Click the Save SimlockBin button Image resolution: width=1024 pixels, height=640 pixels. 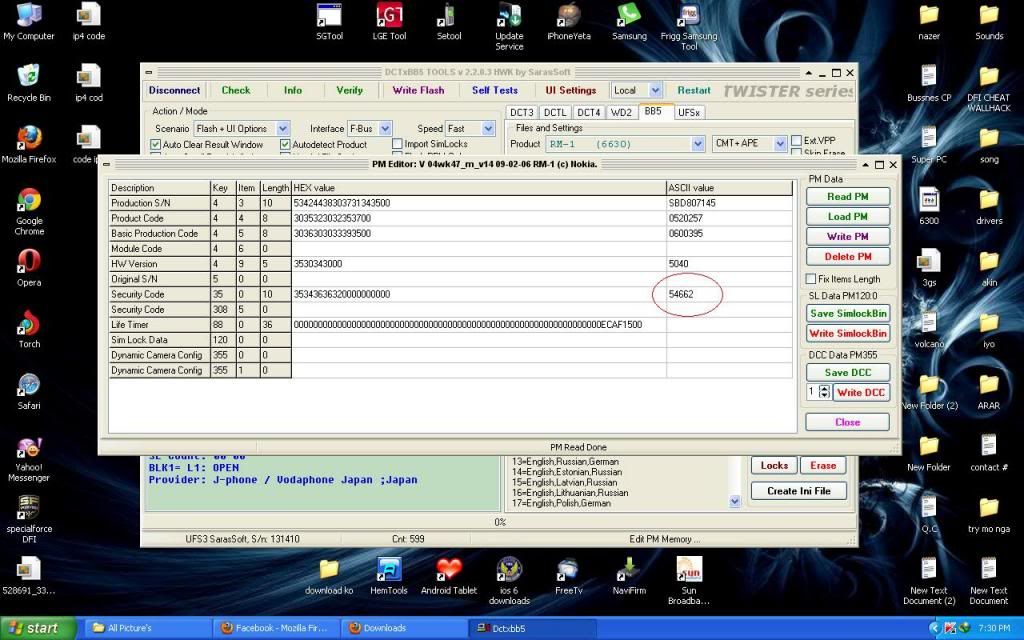coord(848,314)
